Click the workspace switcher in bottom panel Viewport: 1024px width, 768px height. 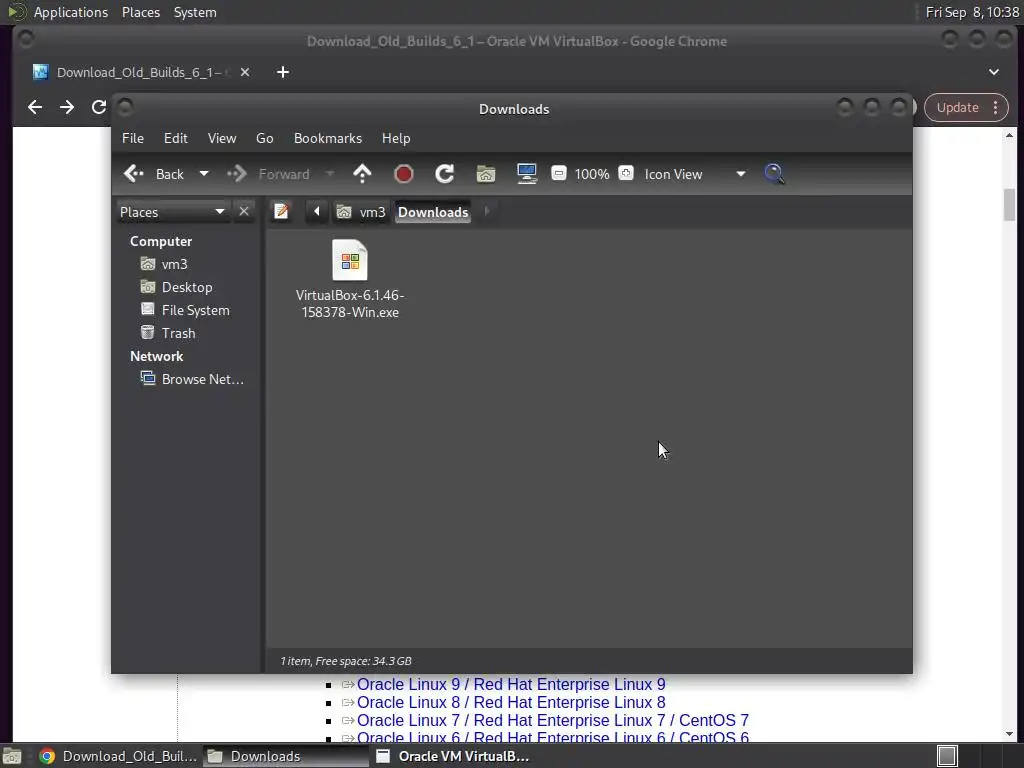point(947,756)
